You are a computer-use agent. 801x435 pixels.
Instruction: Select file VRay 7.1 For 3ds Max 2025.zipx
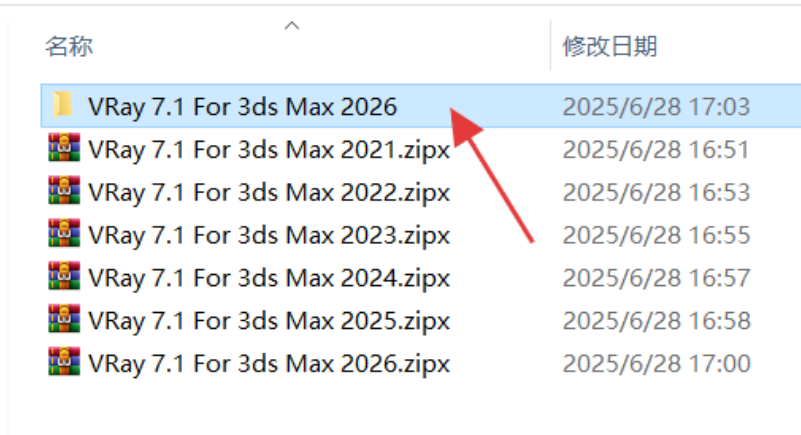pyautogui.click(x=269, y=321)
